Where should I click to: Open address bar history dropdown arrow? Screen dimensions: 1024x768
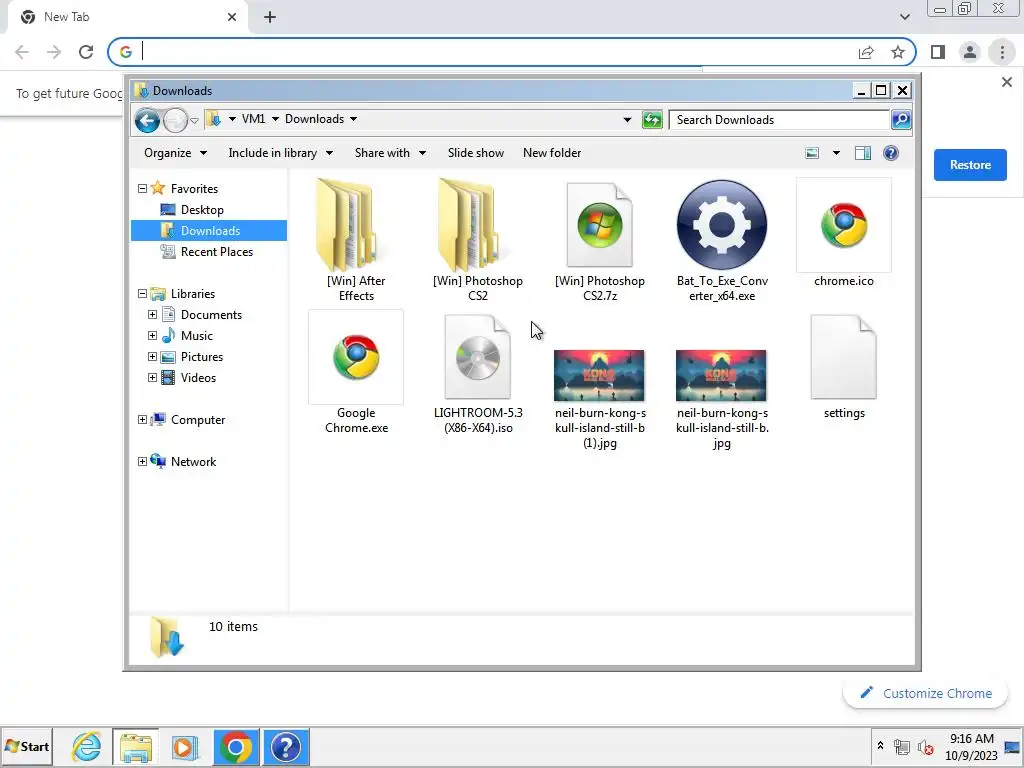coord(627,120)
